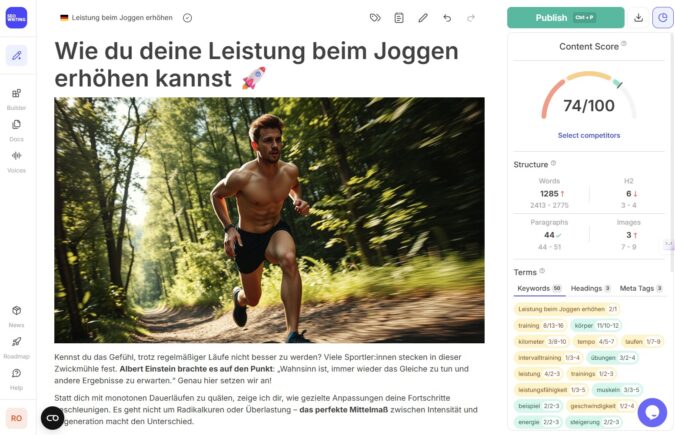Click the document outline icon

pos(399,18)
